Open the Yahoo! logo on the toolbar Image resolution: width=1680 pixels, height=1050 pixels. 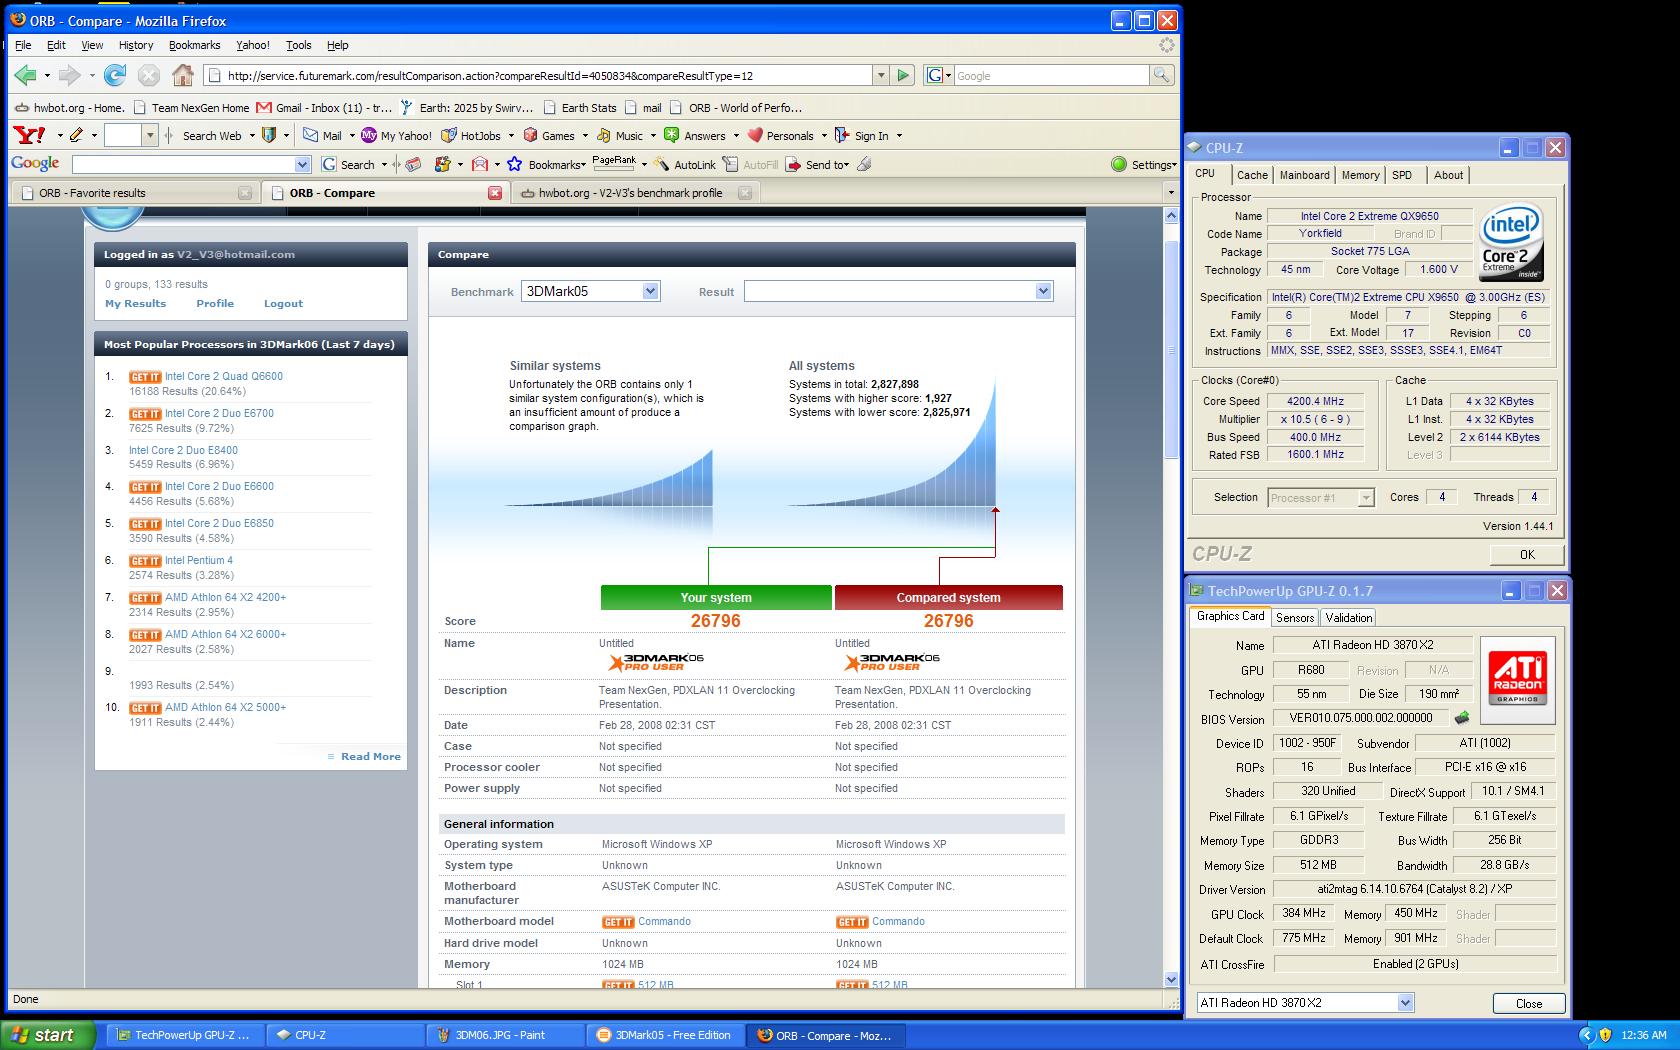pyautogui.click(x=29, y=135)
